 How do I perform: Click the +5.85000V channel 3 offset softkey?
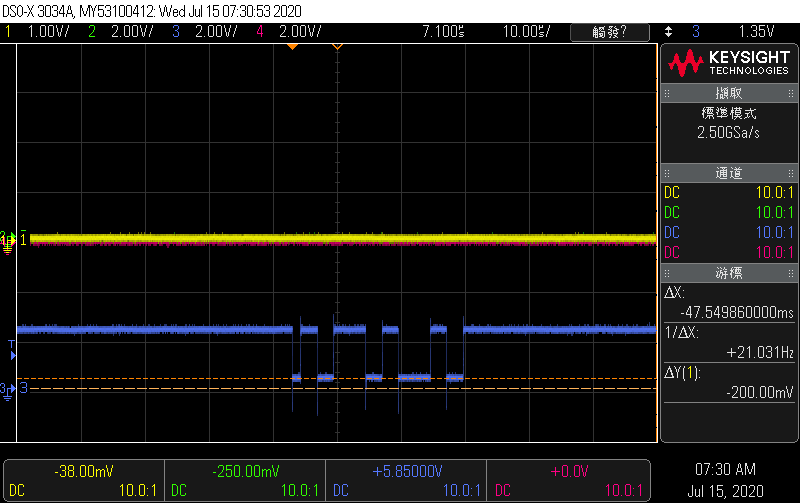[406, 481]
